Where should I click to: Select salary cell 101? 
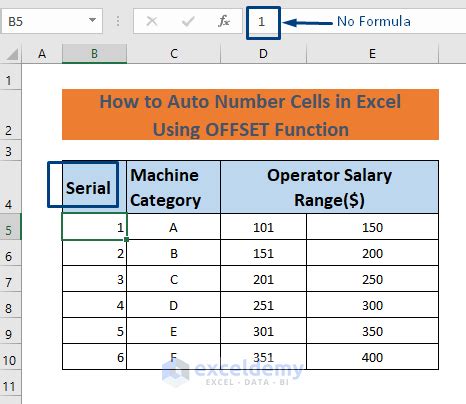[x=263, y=227]
